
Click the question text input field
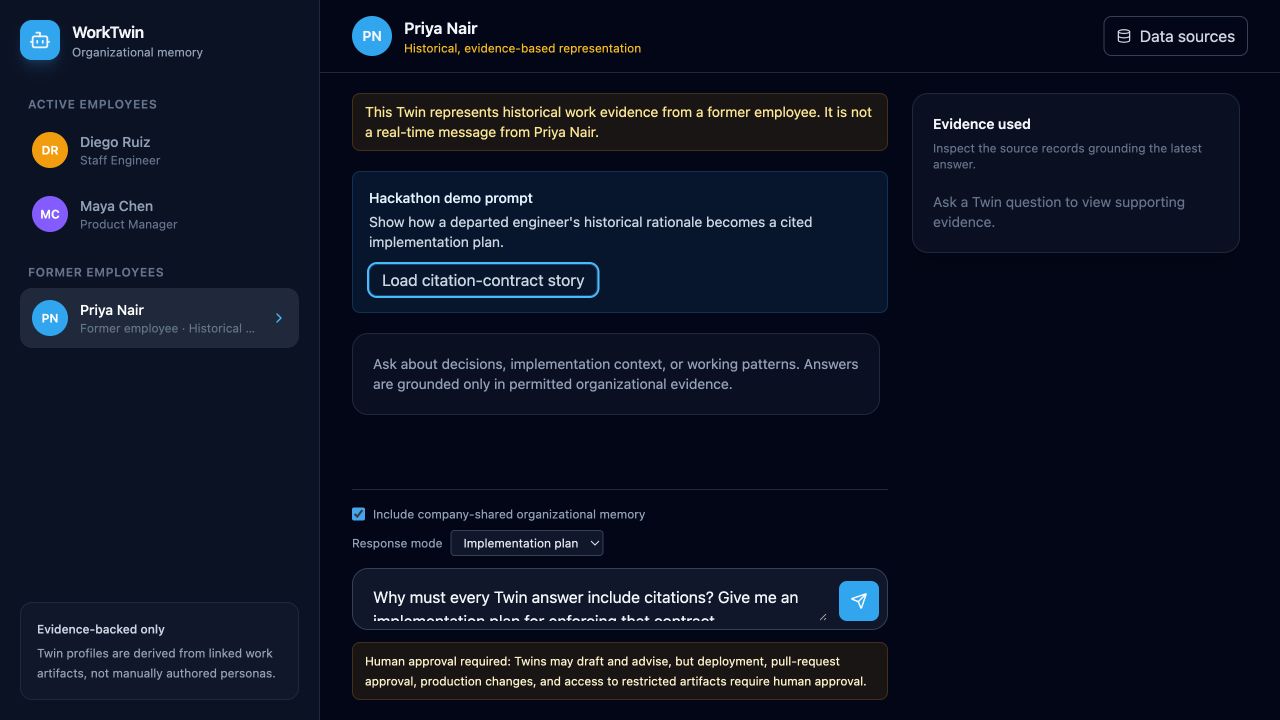[x=596, y=600]
